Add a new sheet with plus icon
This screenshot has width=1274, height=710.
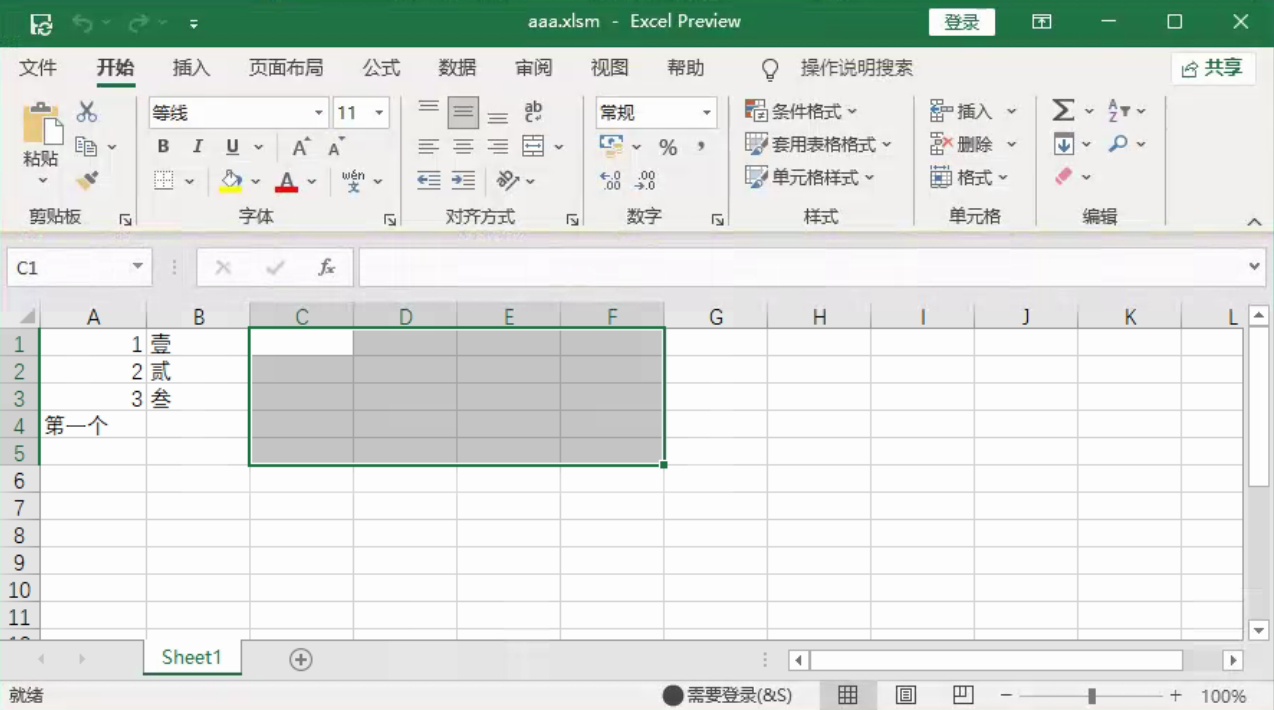301,659
